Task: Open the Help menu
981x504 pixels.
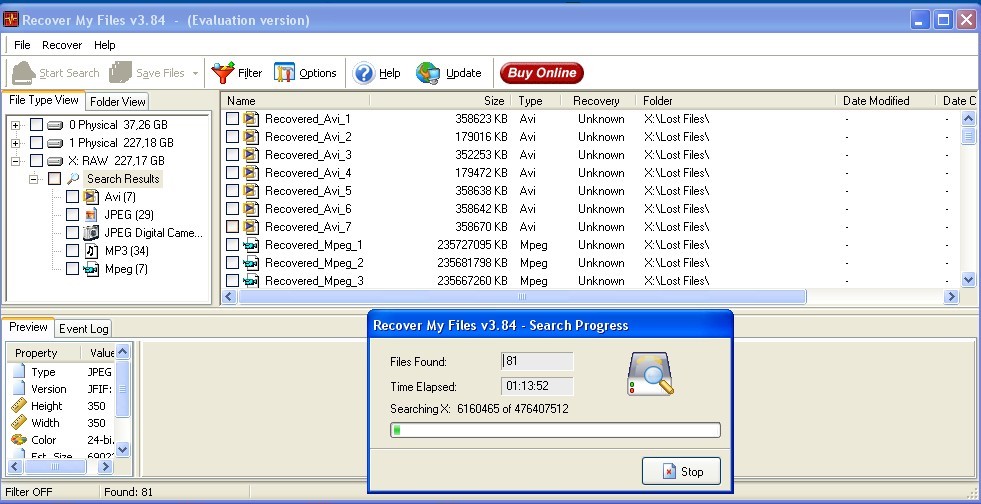Action: (104, 45)
